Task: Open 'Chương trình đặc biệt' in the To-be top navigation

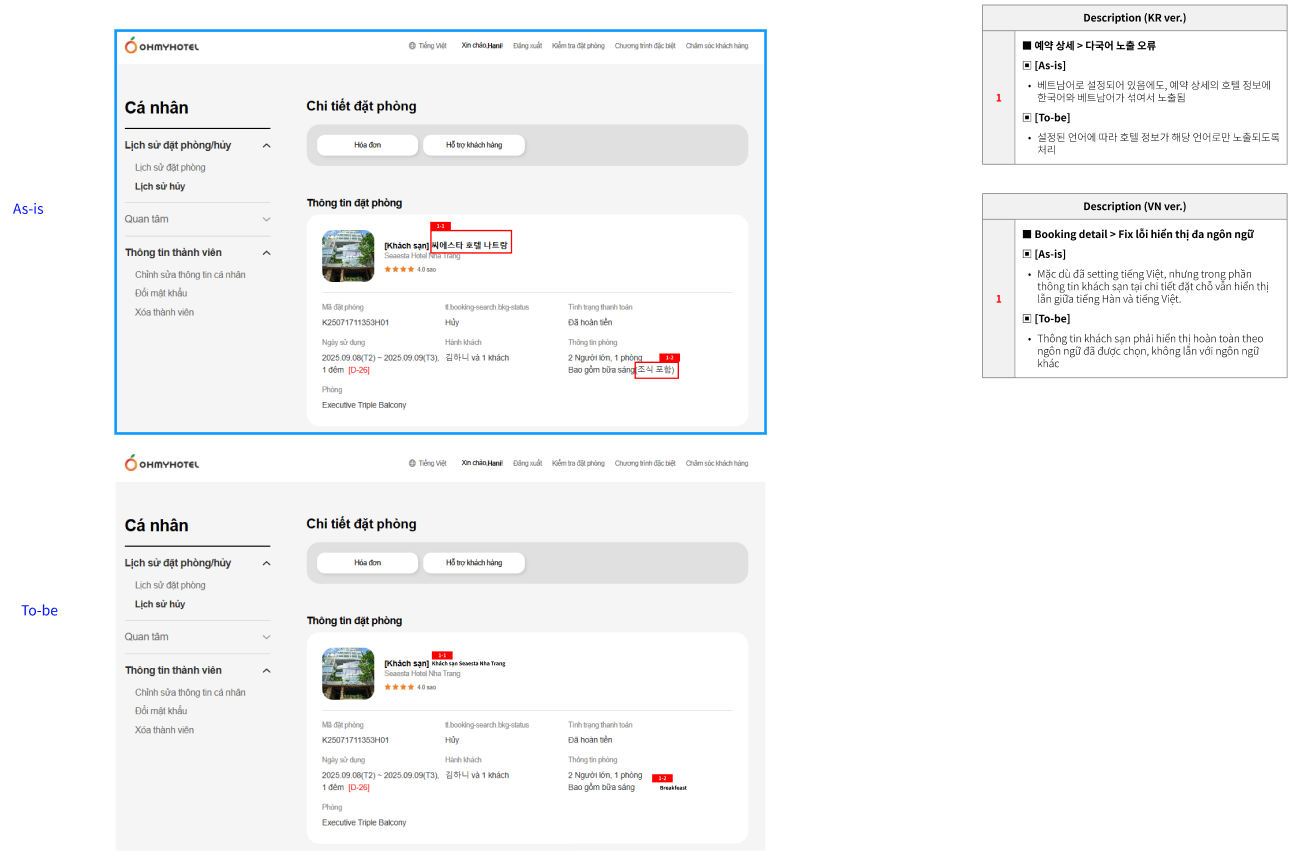Action: 645,464
